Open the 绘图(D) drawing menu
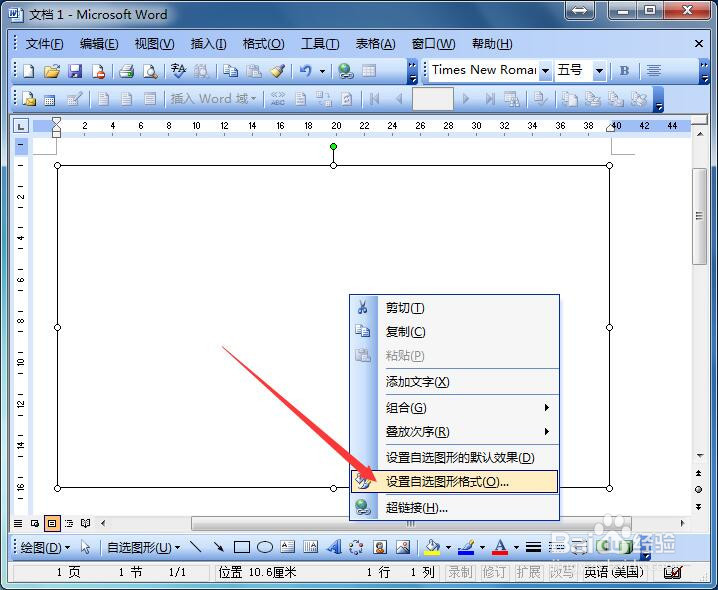 click(x=45, y=547)
